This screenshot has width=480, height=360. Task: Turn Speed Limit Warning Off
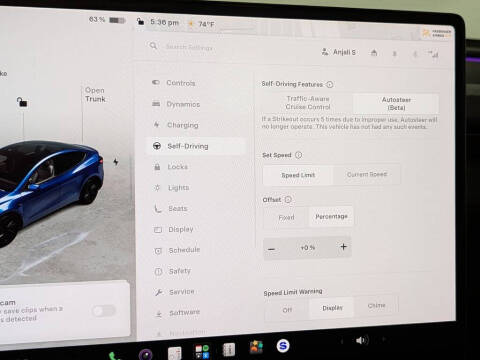[x=287, y=310]
